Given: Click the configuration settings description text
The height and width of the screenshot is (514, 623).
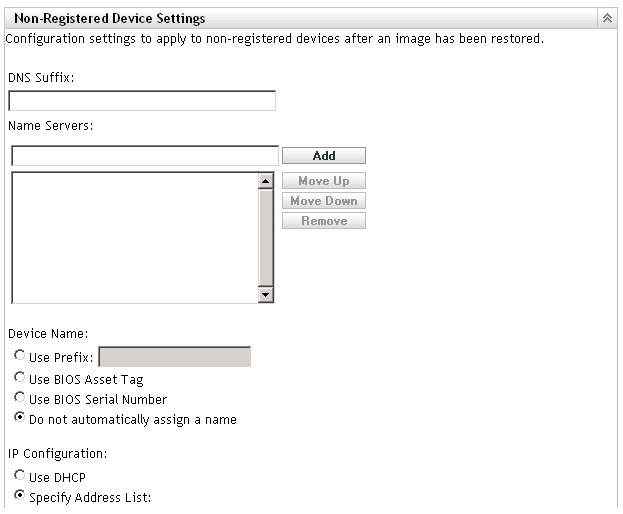Looking at the screenshot, I should point(274,39).
